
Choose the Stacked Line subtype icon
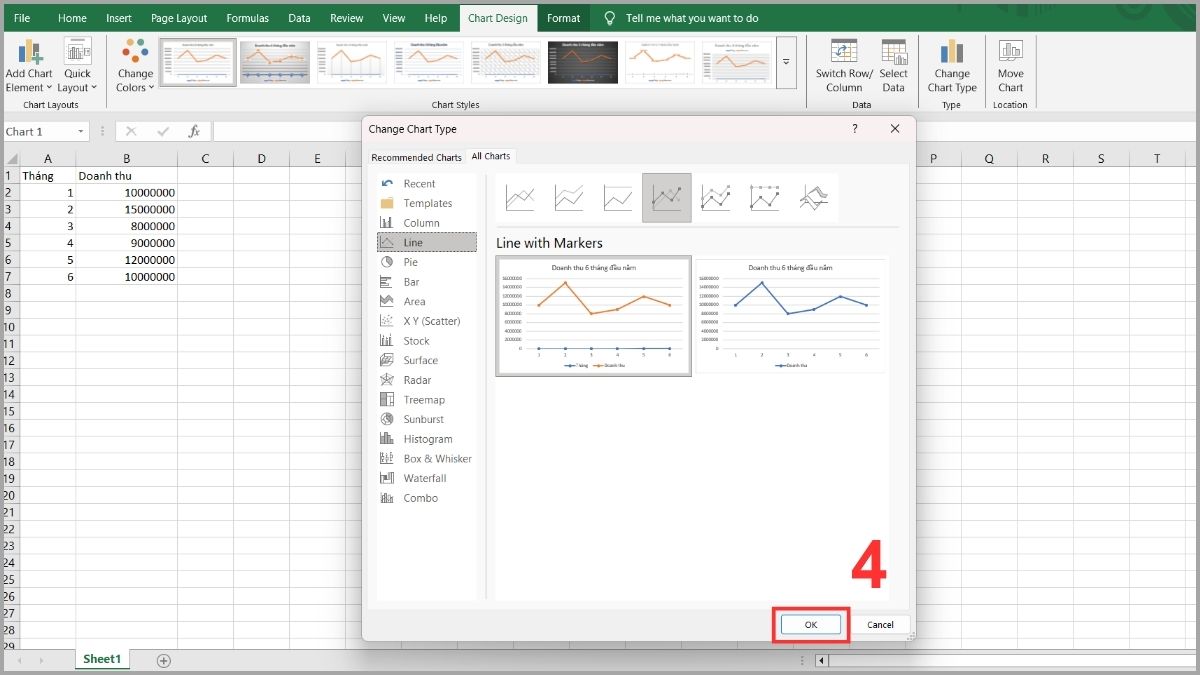569,197
